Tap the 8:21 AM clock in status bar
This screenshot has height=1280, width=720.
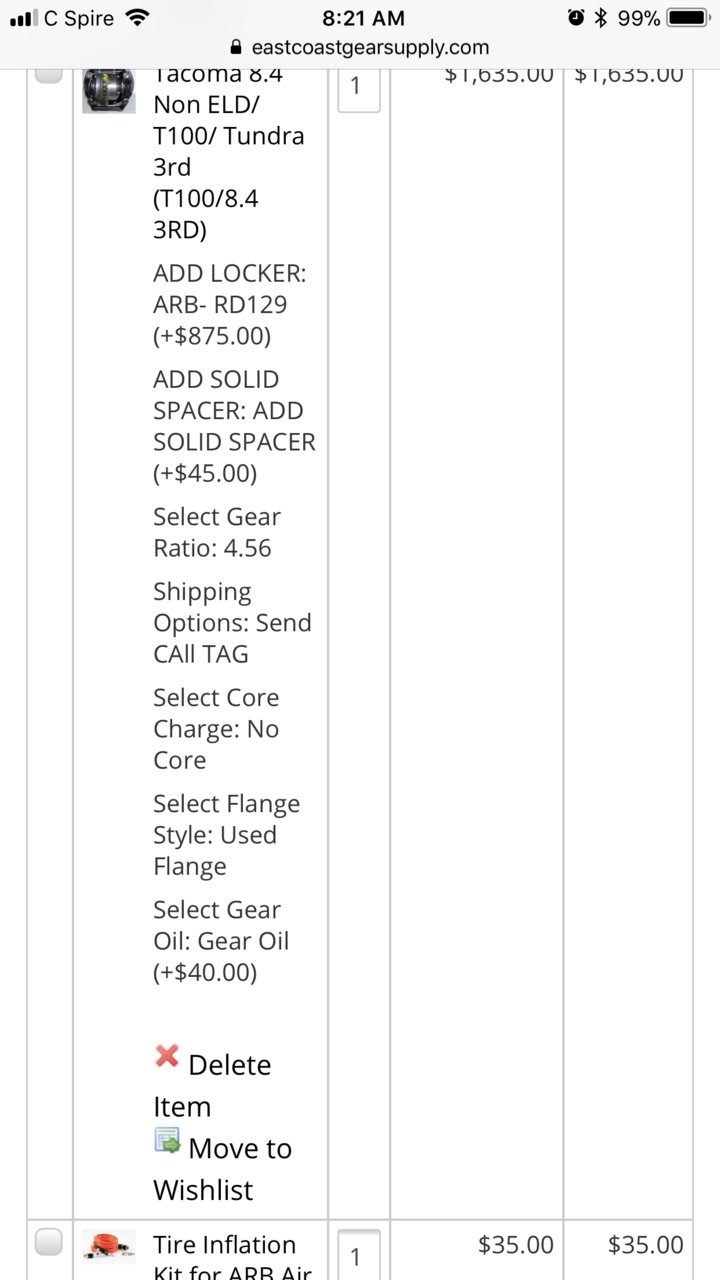click(364, 18)
